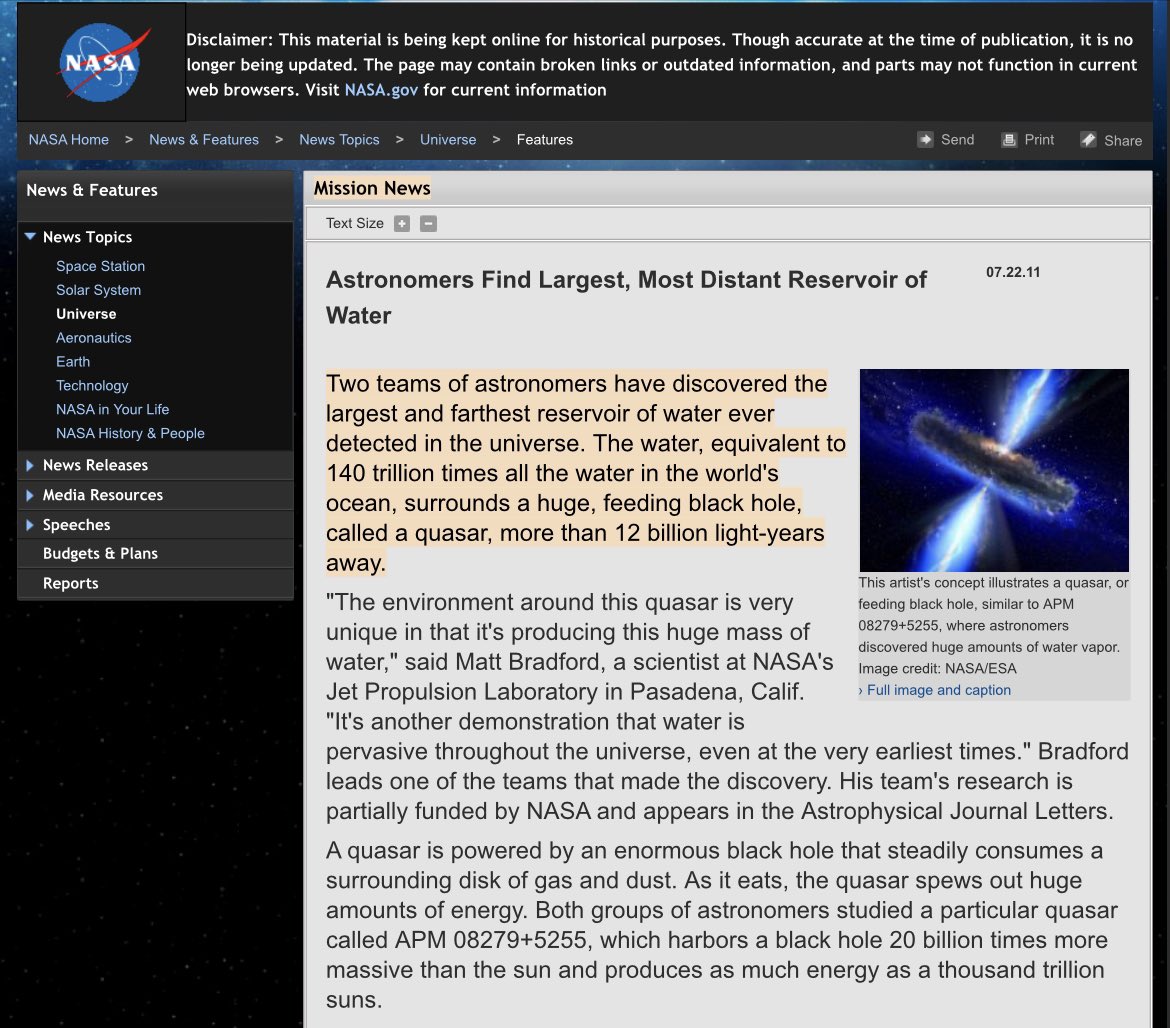
Task: Click the Send arrow icon
Action: pos(925,140)
